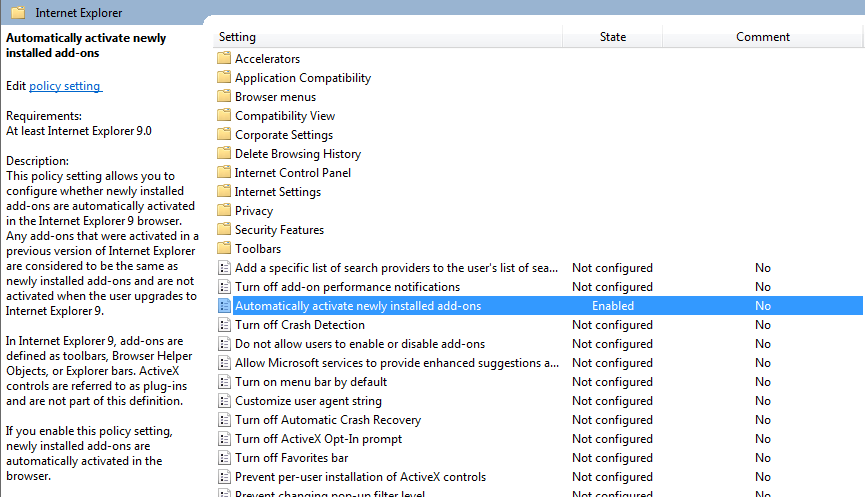Select Turn off ActiveX Opt-In prompt setting
Viewport: 865px width, 497px height.
point(318,439)
